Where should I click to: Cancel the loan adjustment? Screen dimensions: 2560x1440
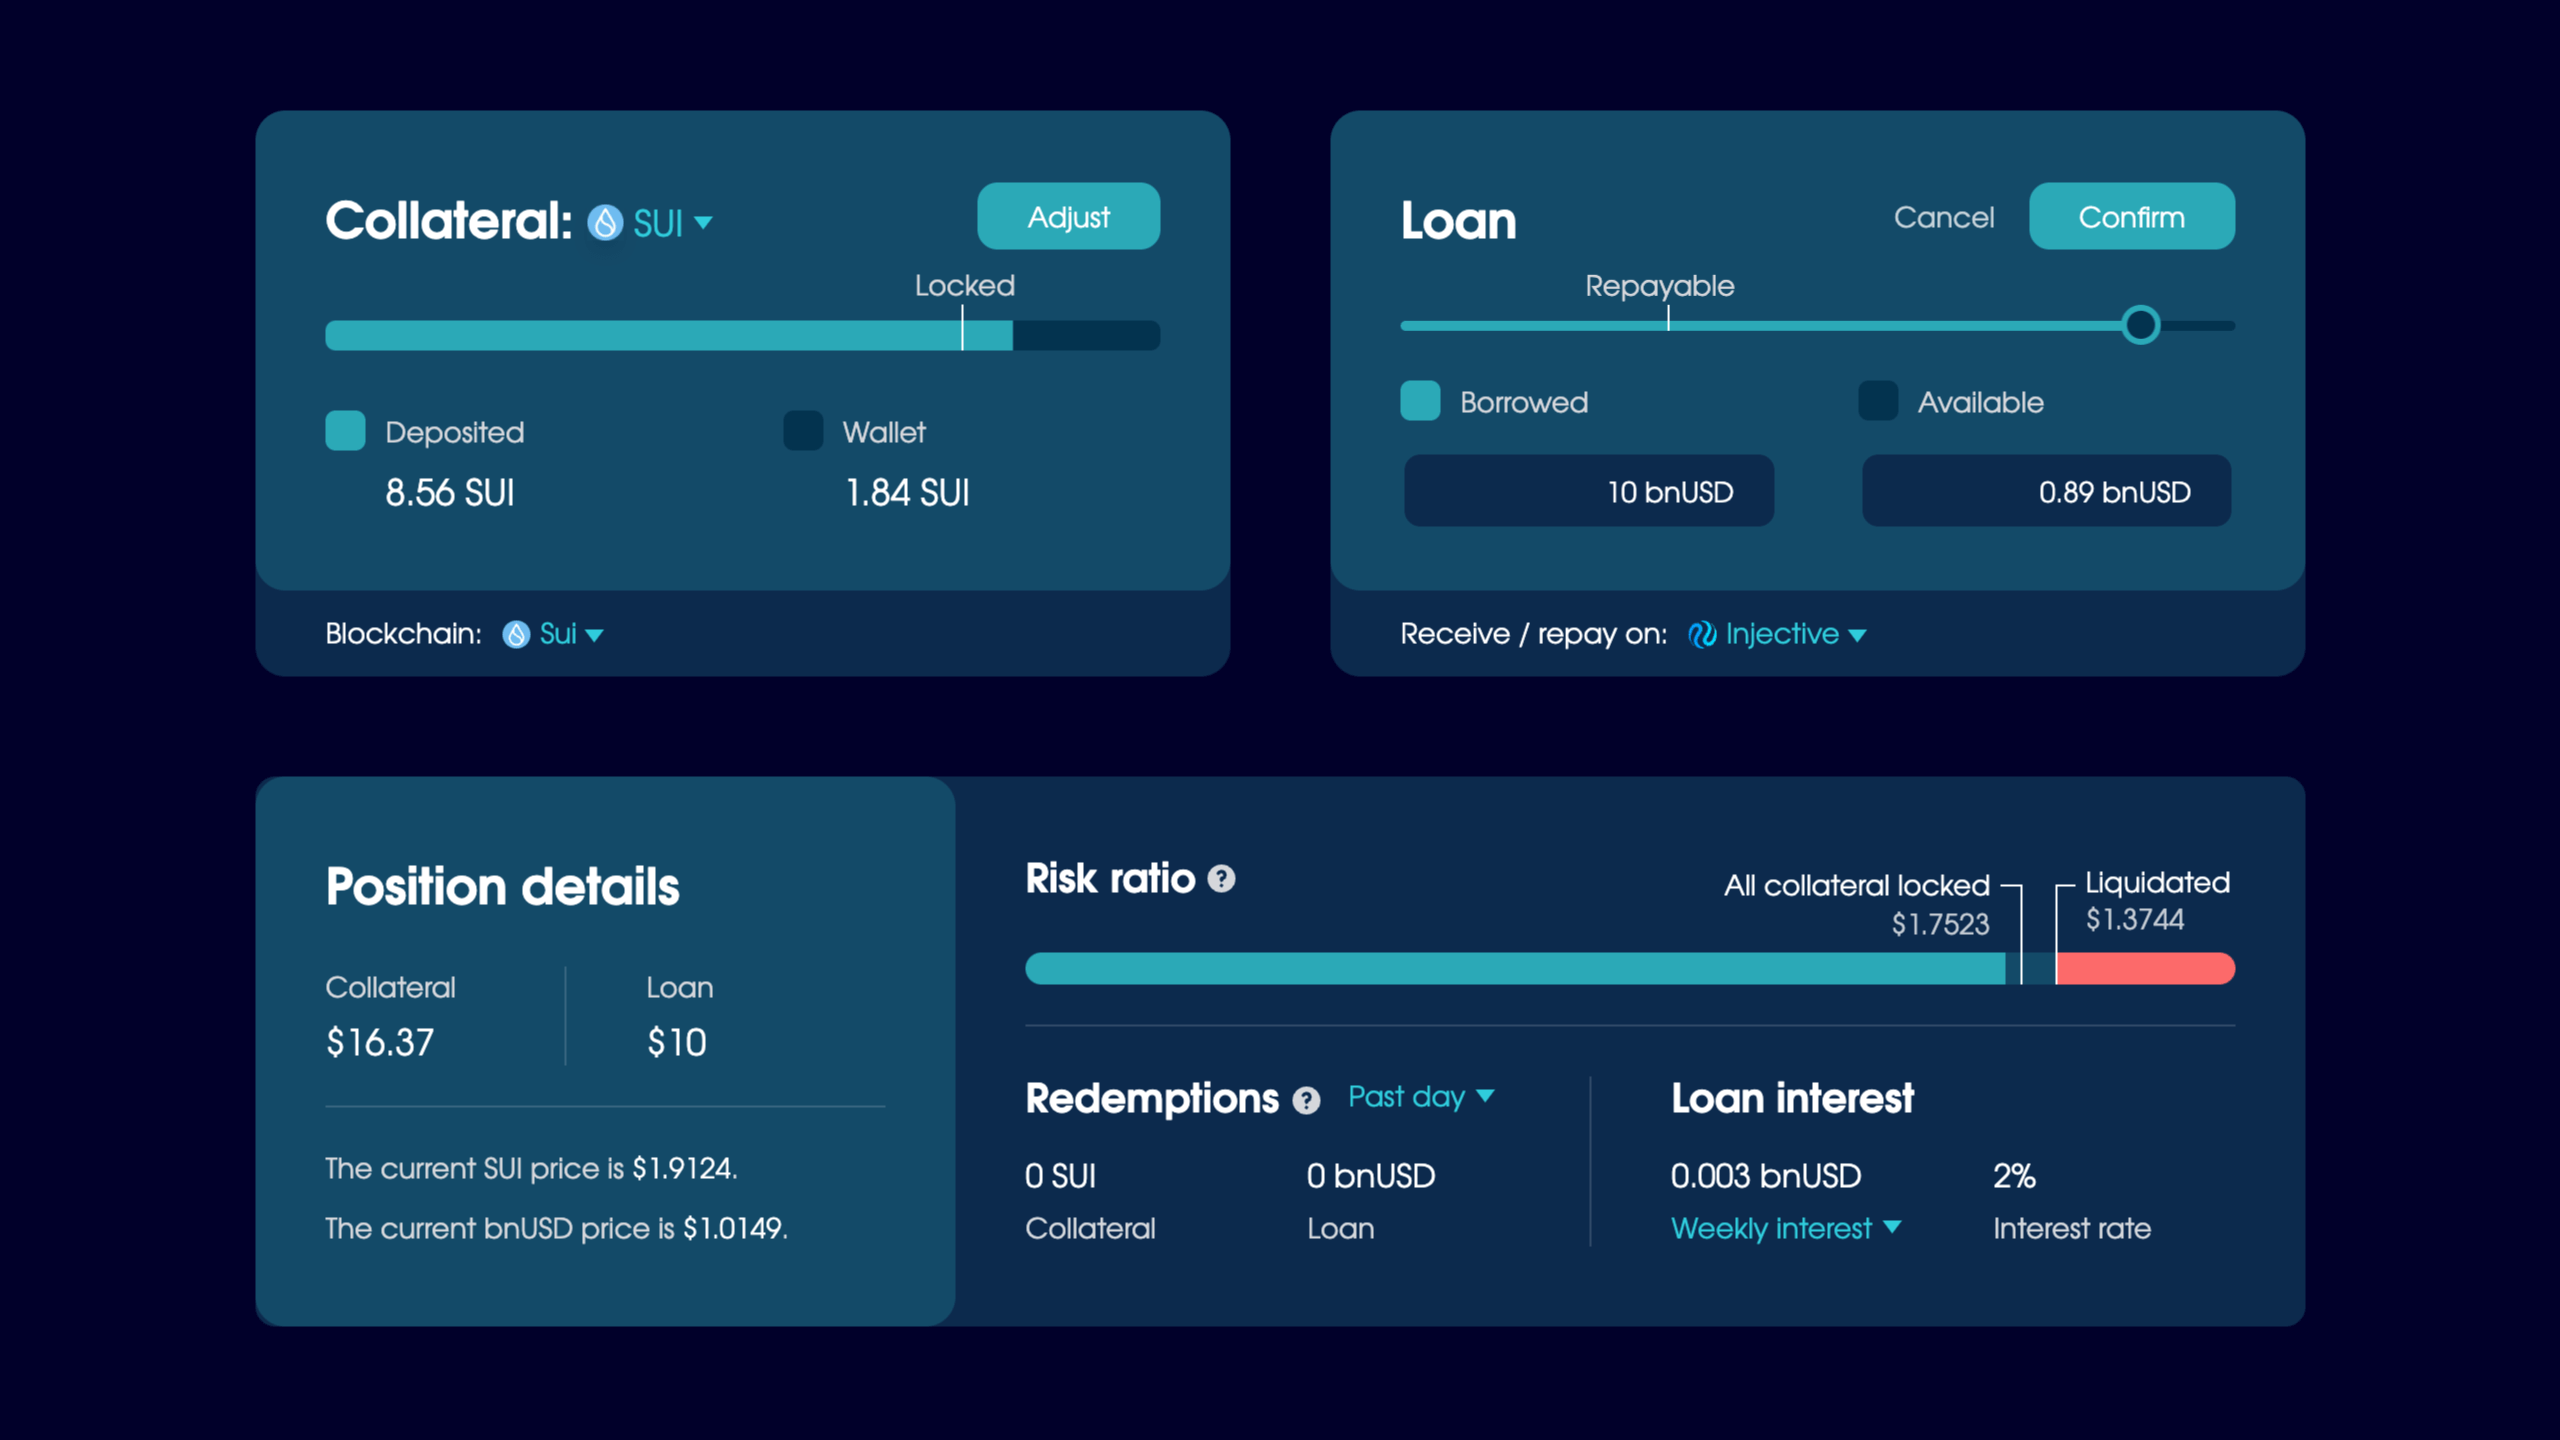tap(1943, 217)
